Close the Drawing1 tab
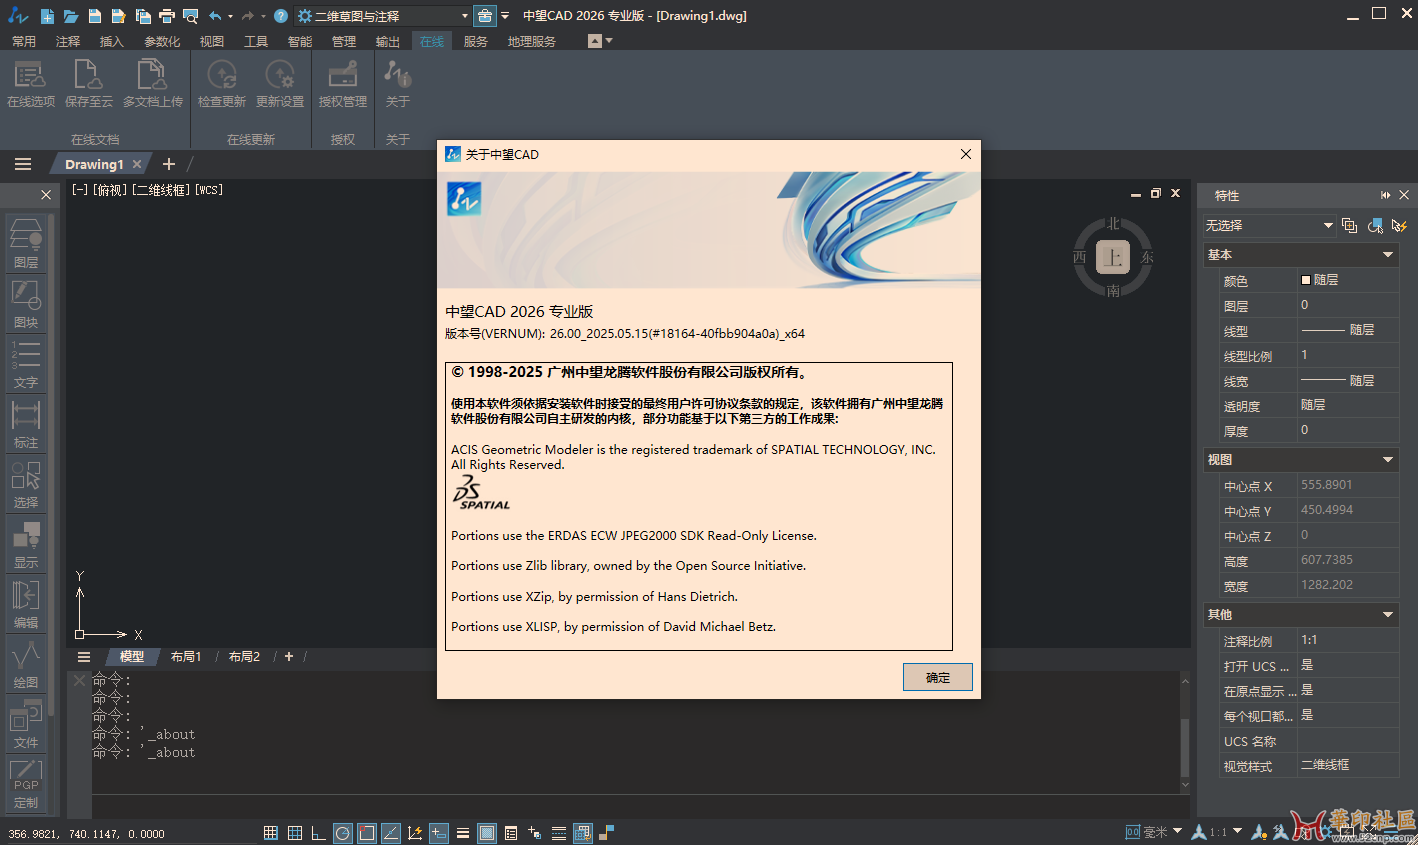Screen dimensions: 1418x845 point(137,164)
